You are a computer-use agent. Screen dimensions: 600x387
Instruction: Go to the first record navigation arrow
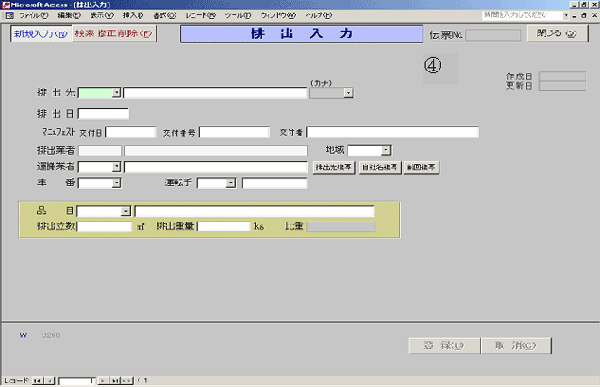tap(37, 380)
